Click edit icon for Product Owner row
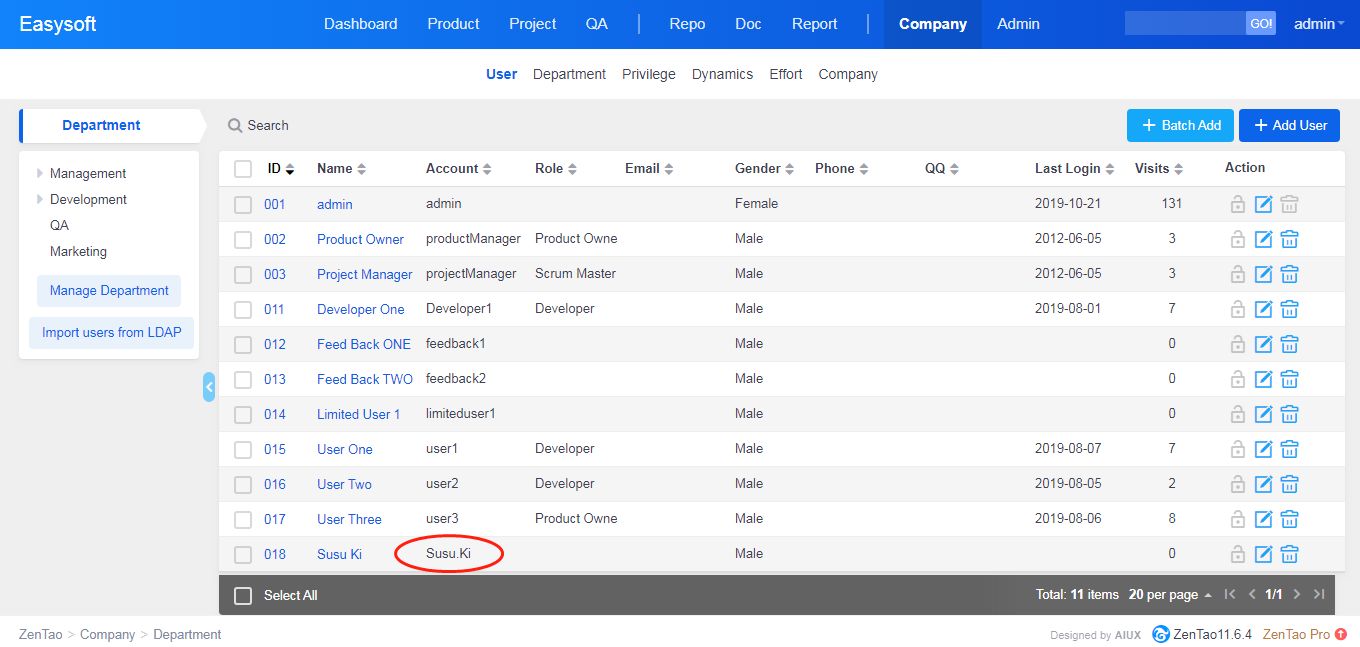 1263,239
